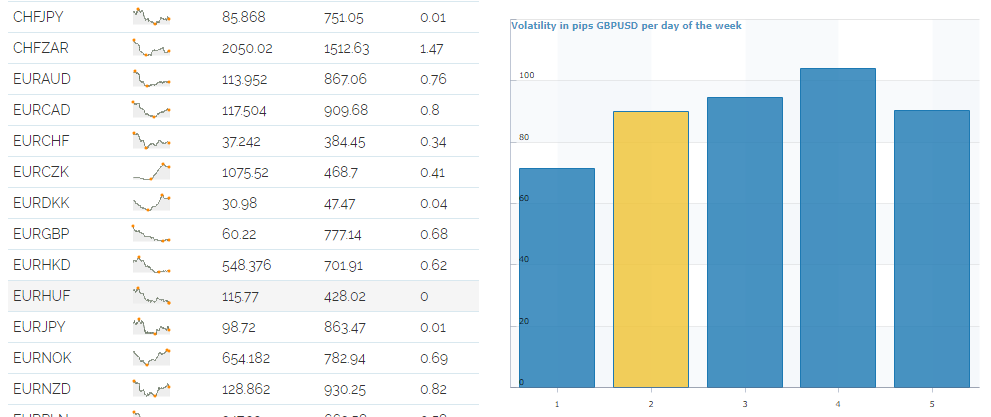Select the EURAUD currency pair
Screen dimensions: 991x417
pyautogui.click(x=42, y=79)
